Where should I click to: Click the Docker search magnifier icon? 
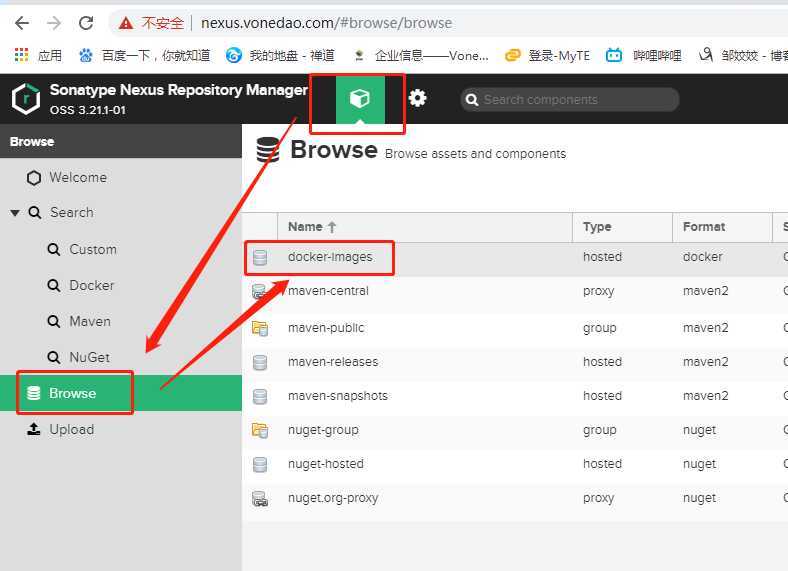point(53,286)
